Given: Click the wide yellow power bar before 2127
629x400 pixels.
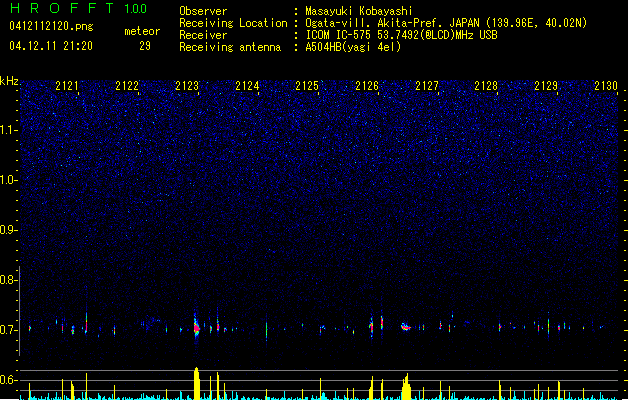Looking at the screenshot, I should [x=406, y=387].
